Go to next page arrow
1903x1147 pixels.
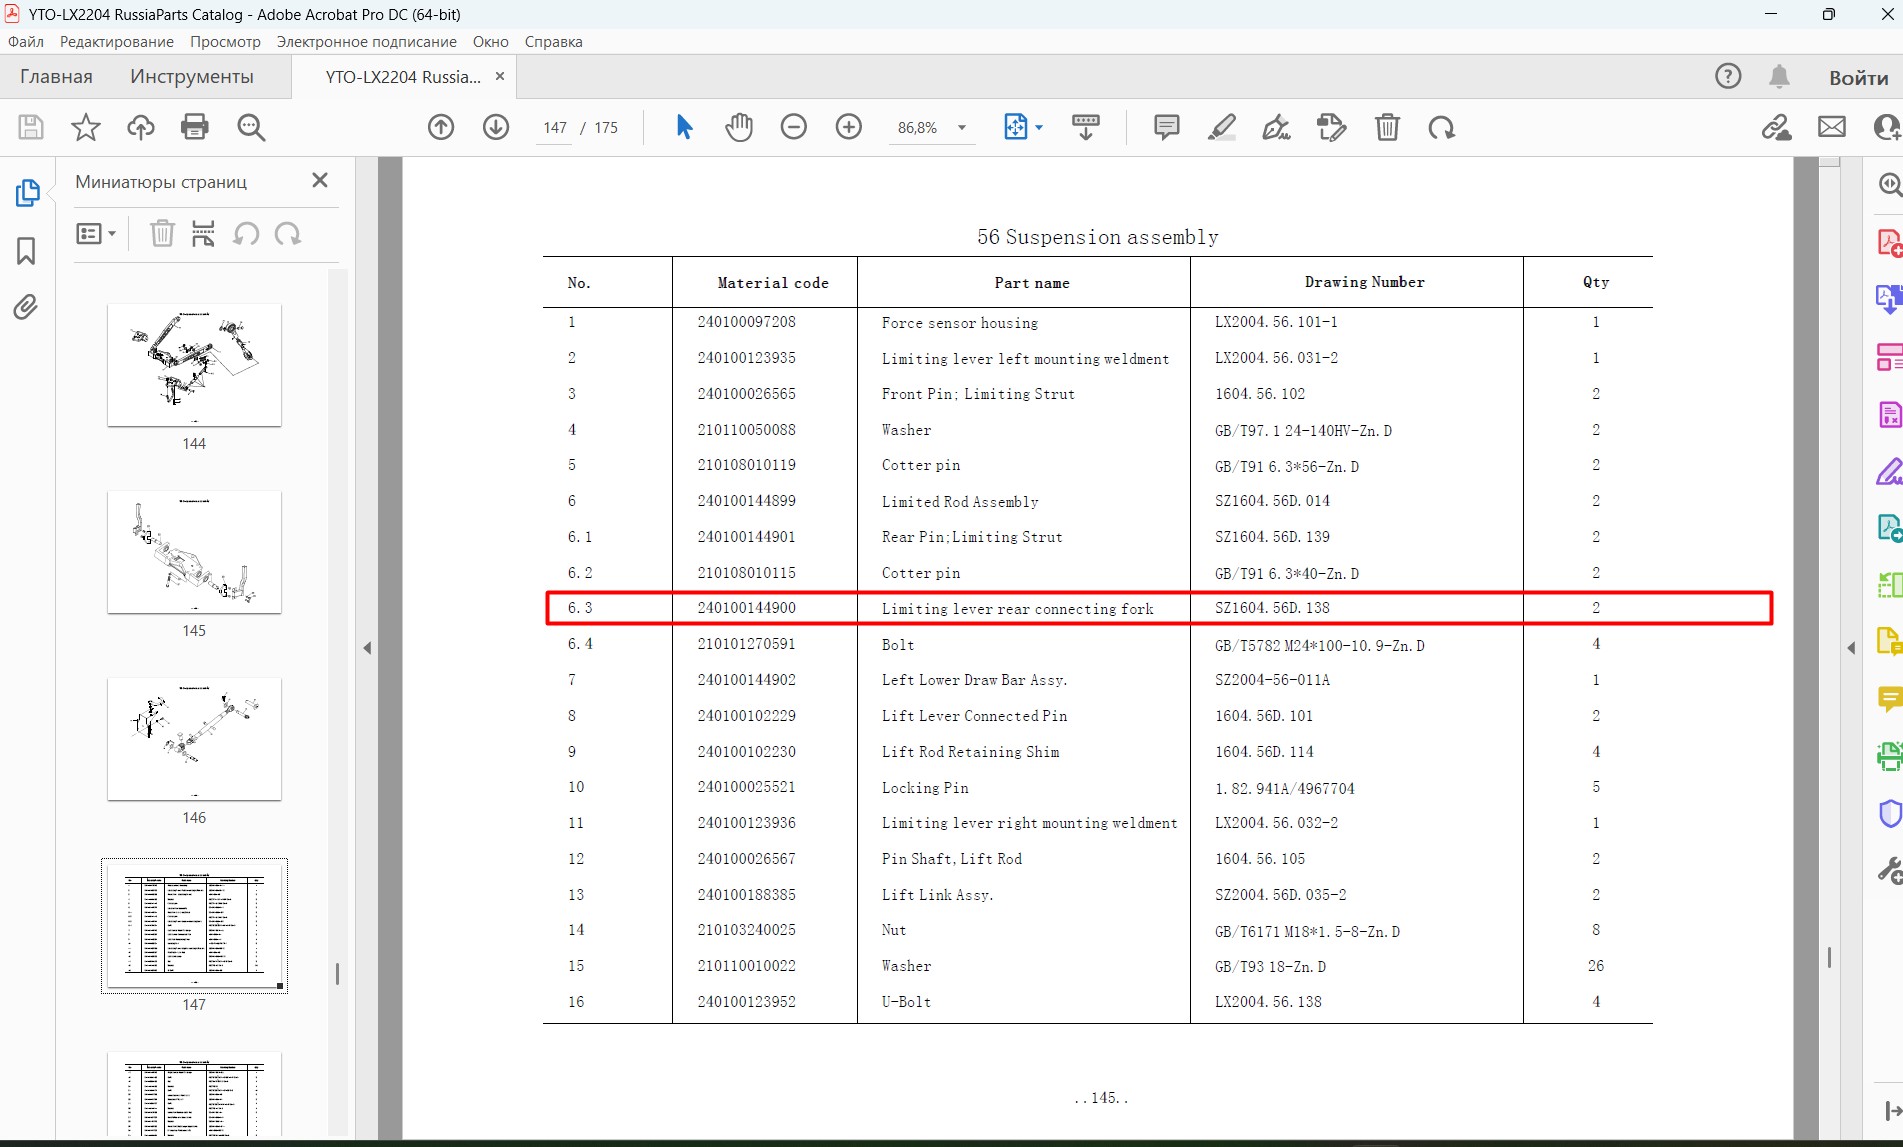coord(496,127)
